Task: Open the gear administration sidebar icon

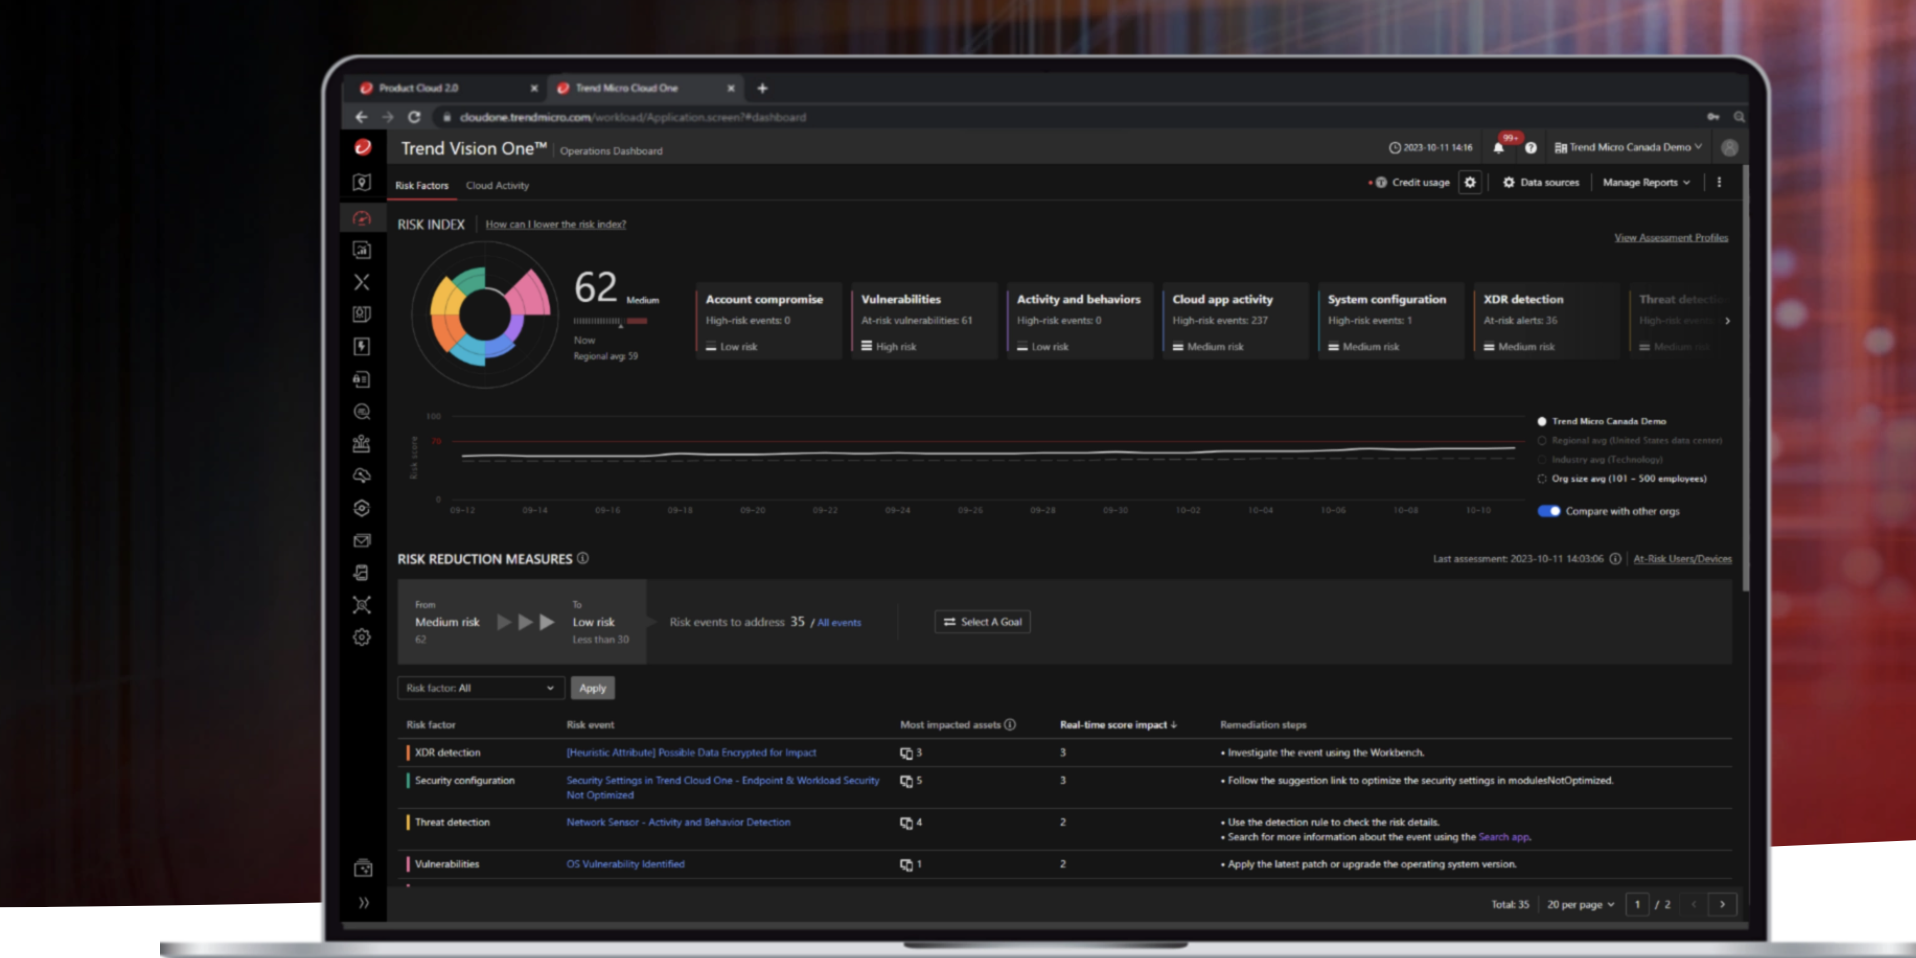Action: pyautogui.click(x=362, y=637)
